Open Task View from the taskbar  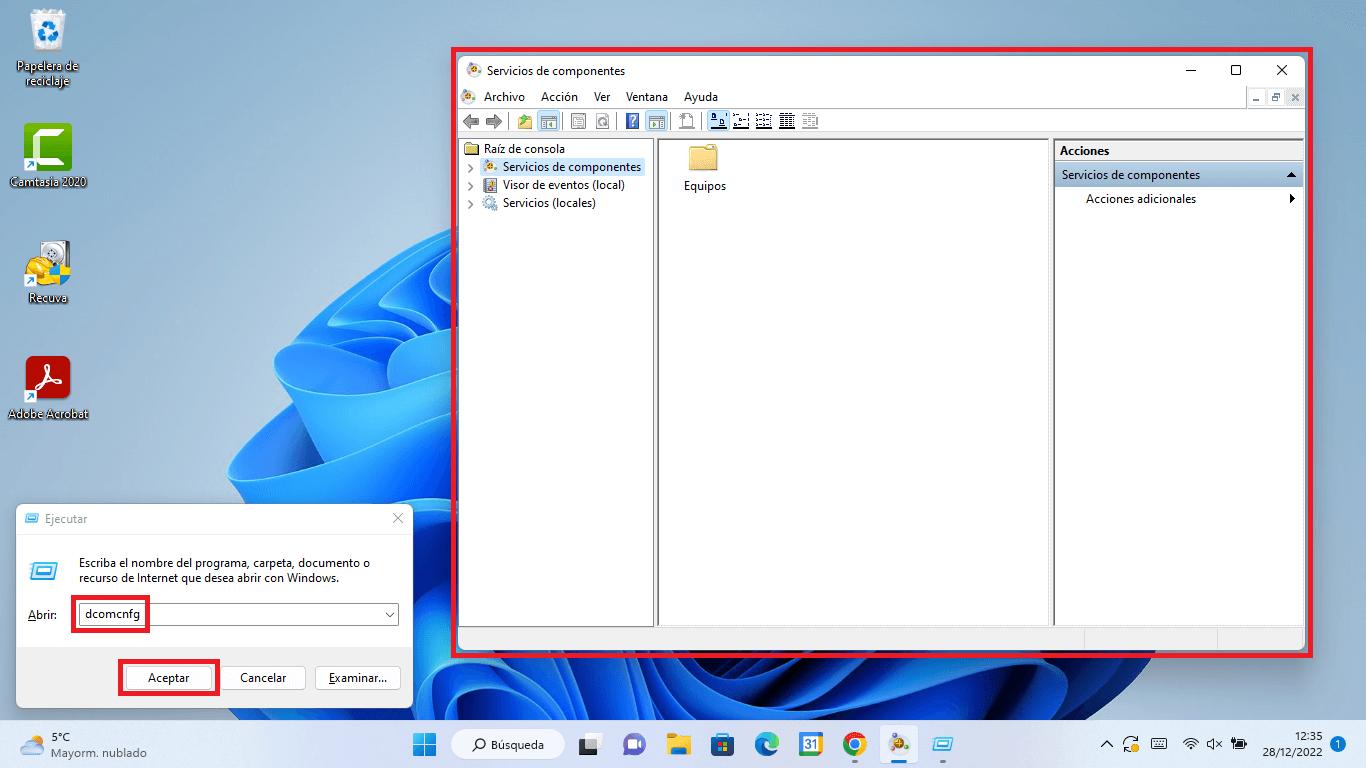point(590,744)
